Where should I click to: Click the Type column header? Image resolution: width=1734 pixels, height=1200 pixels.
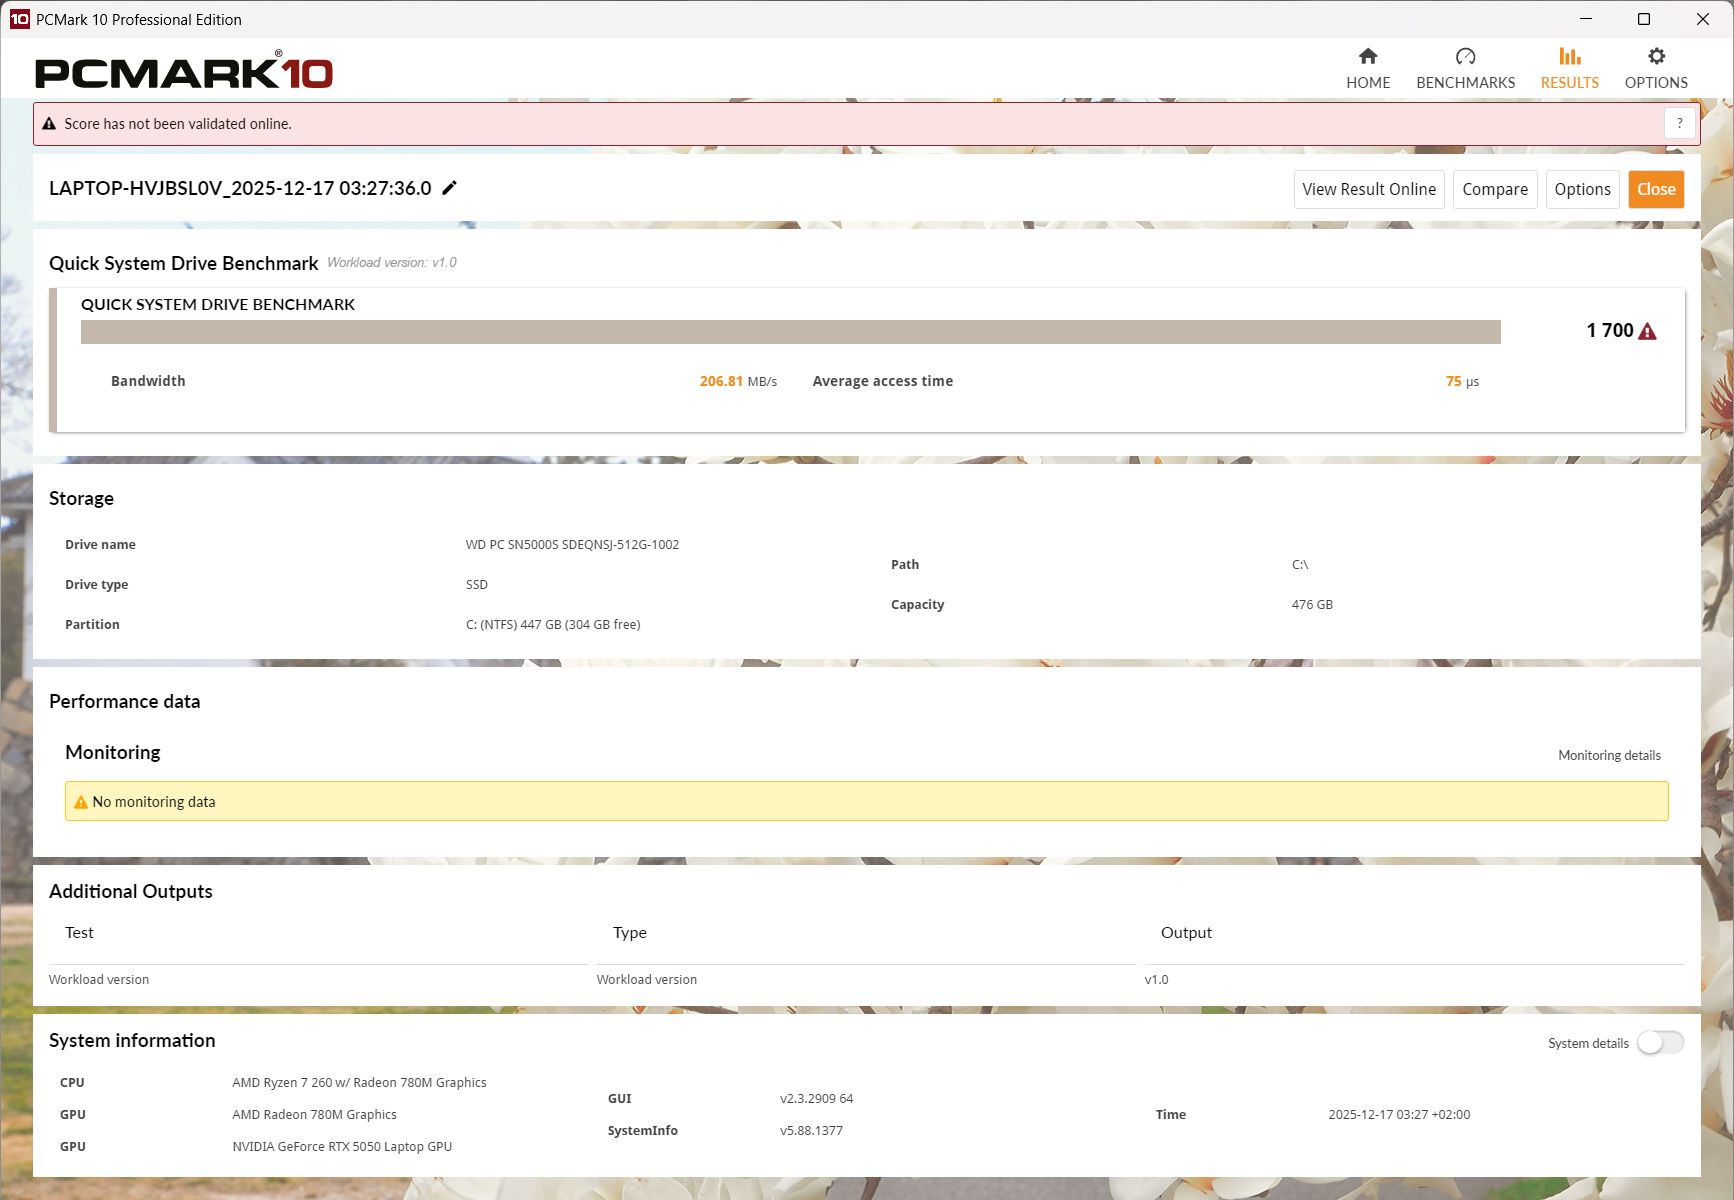click(630, 933)
